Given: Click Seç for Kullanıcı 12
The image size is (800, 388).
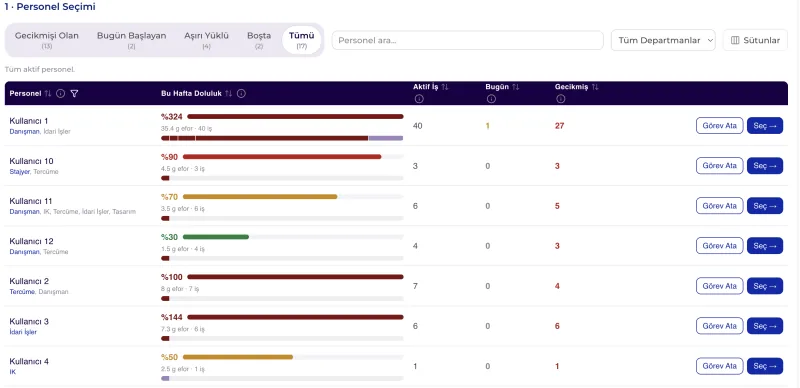Looking at the screenshot, I should pyautogui.click(x=765, y=246).
